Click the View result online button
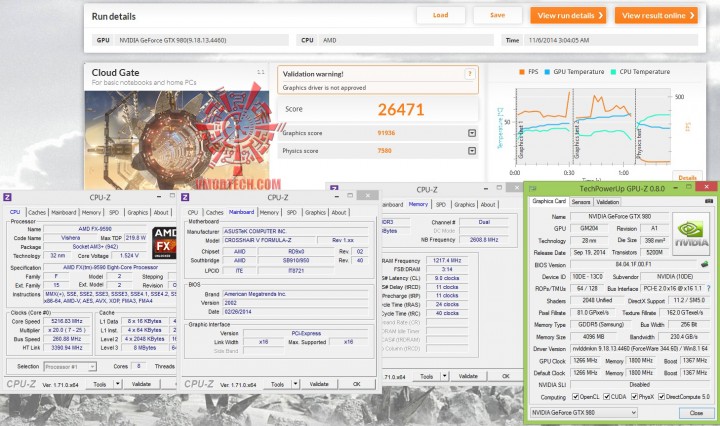720x426 pixels. [657, 15]
